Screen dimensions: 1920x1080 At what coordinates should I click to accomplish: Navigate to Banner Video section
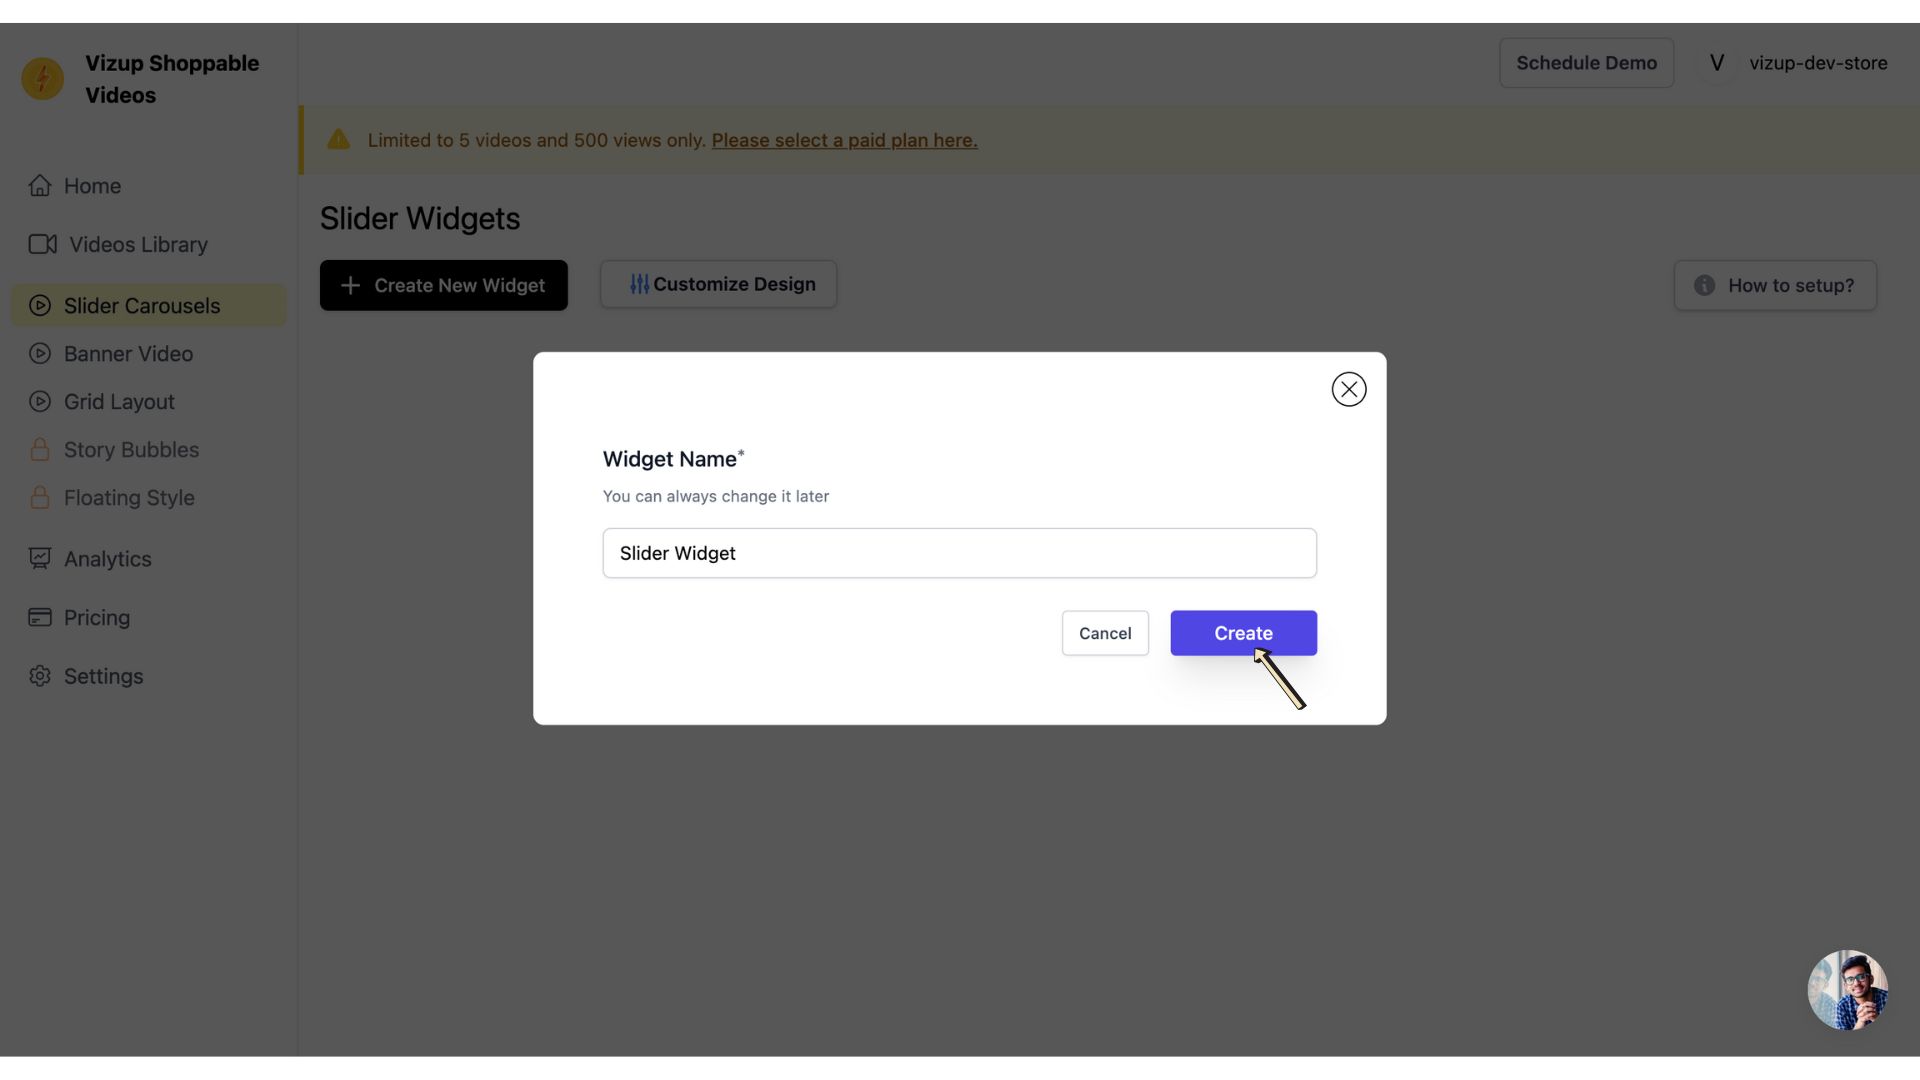pyautogui.click(x=128, y=353)
